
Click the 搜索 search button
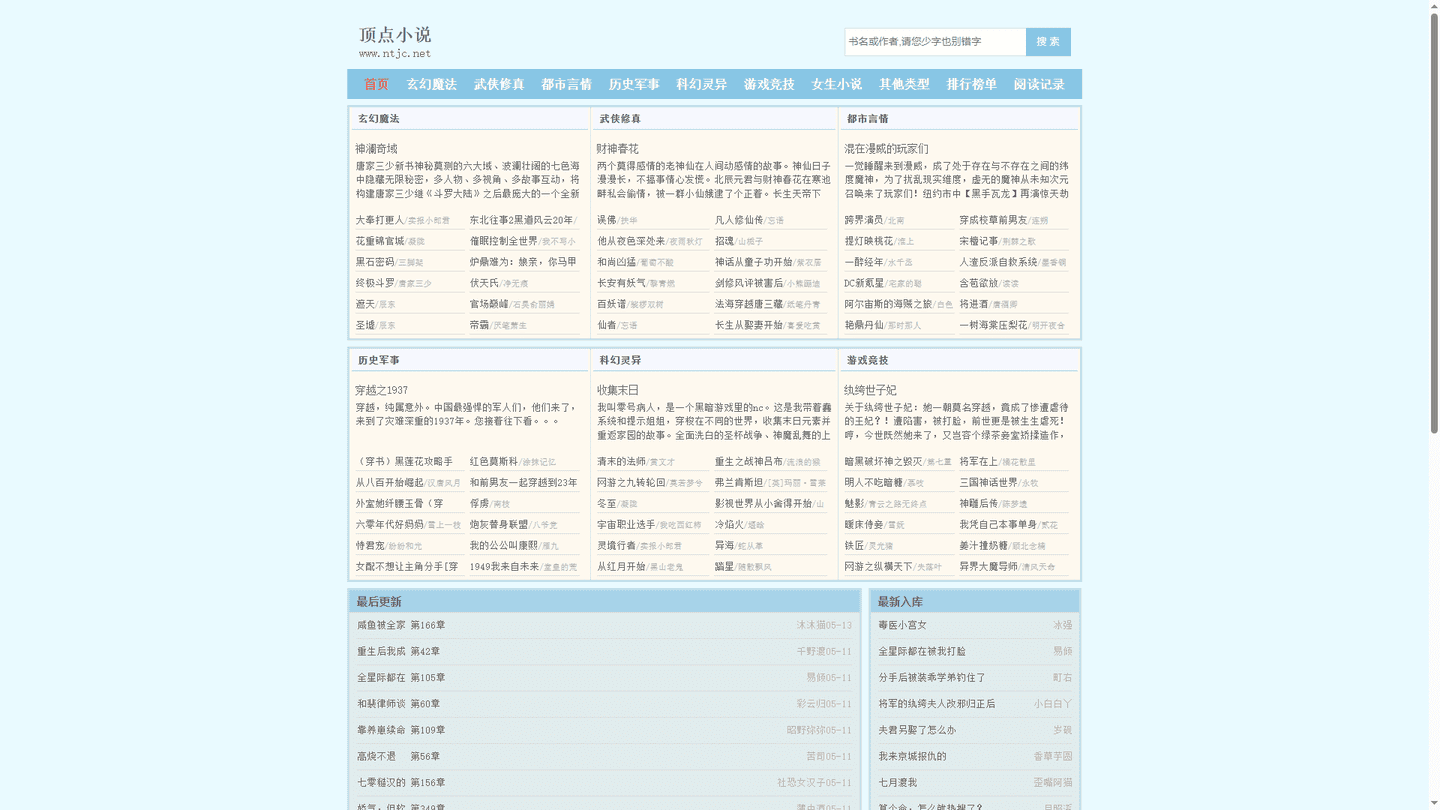tap(1048, 42)
